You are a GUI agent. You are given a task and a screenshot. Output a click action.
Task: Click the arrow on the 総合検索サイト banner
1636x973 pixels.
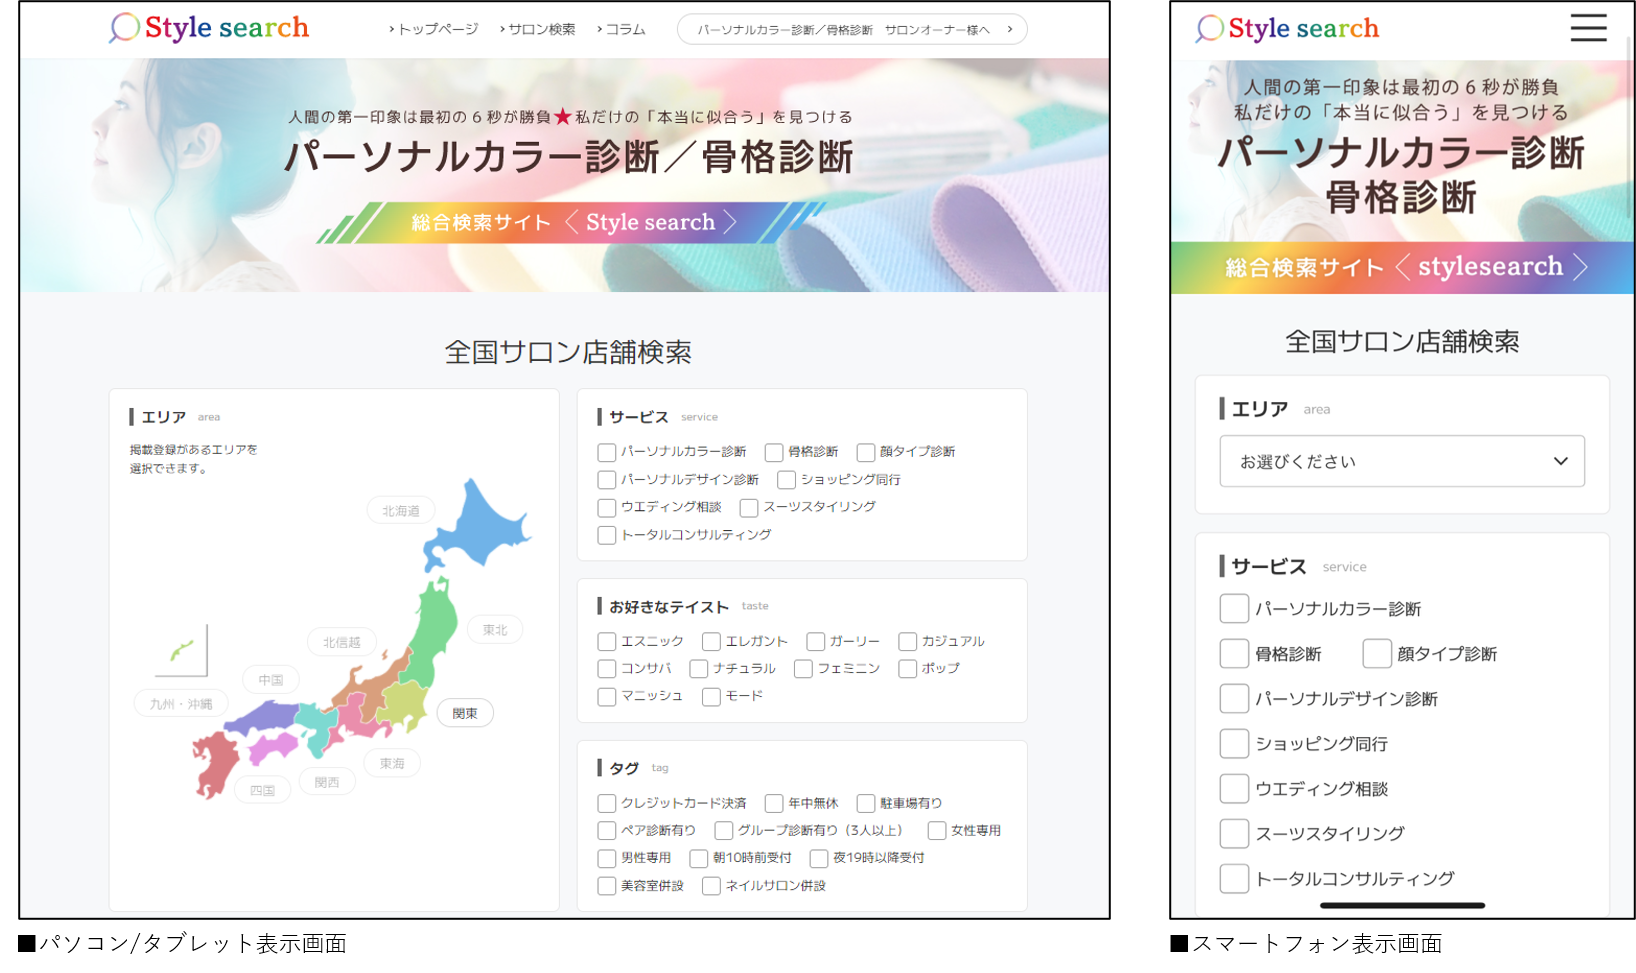click(733, 222)
